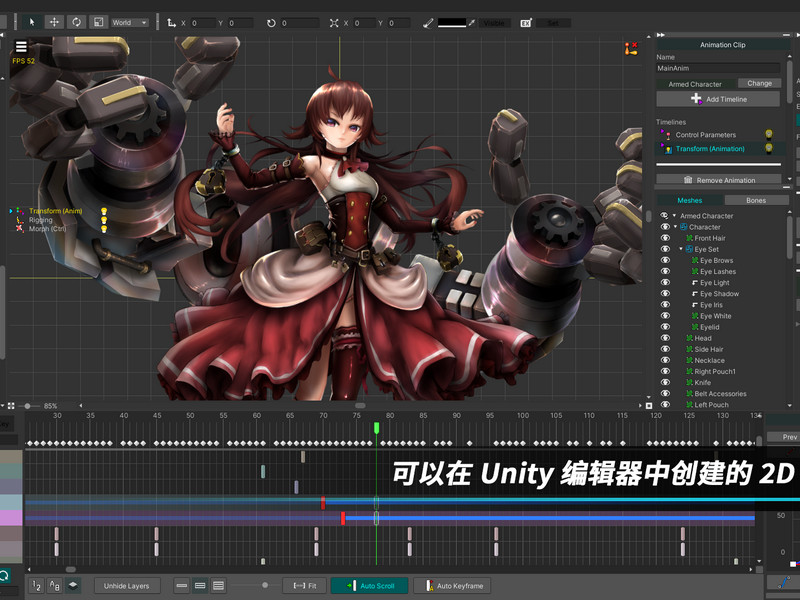
Task: Switch to the Bones tab
Action: pos(756,201)
